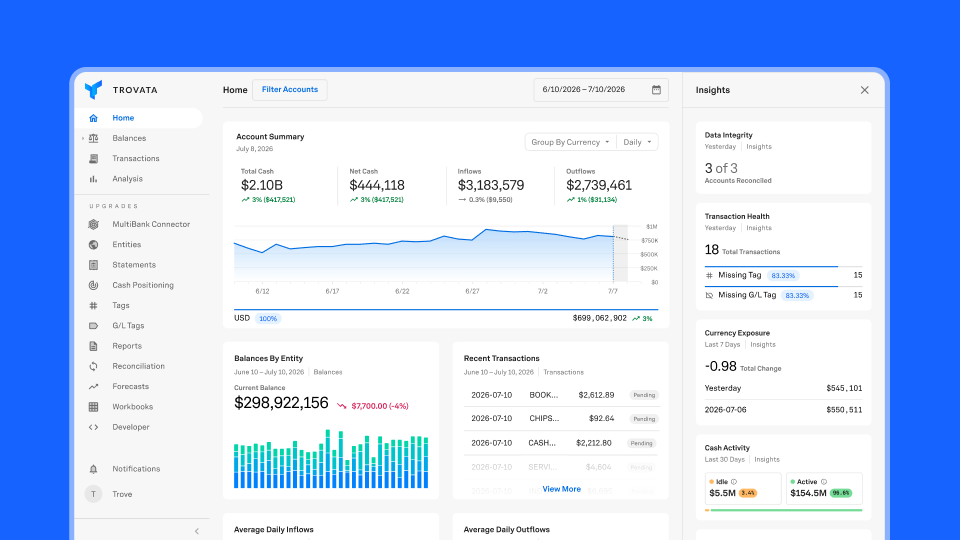Click the Filter Accounts button

point(290,89)
